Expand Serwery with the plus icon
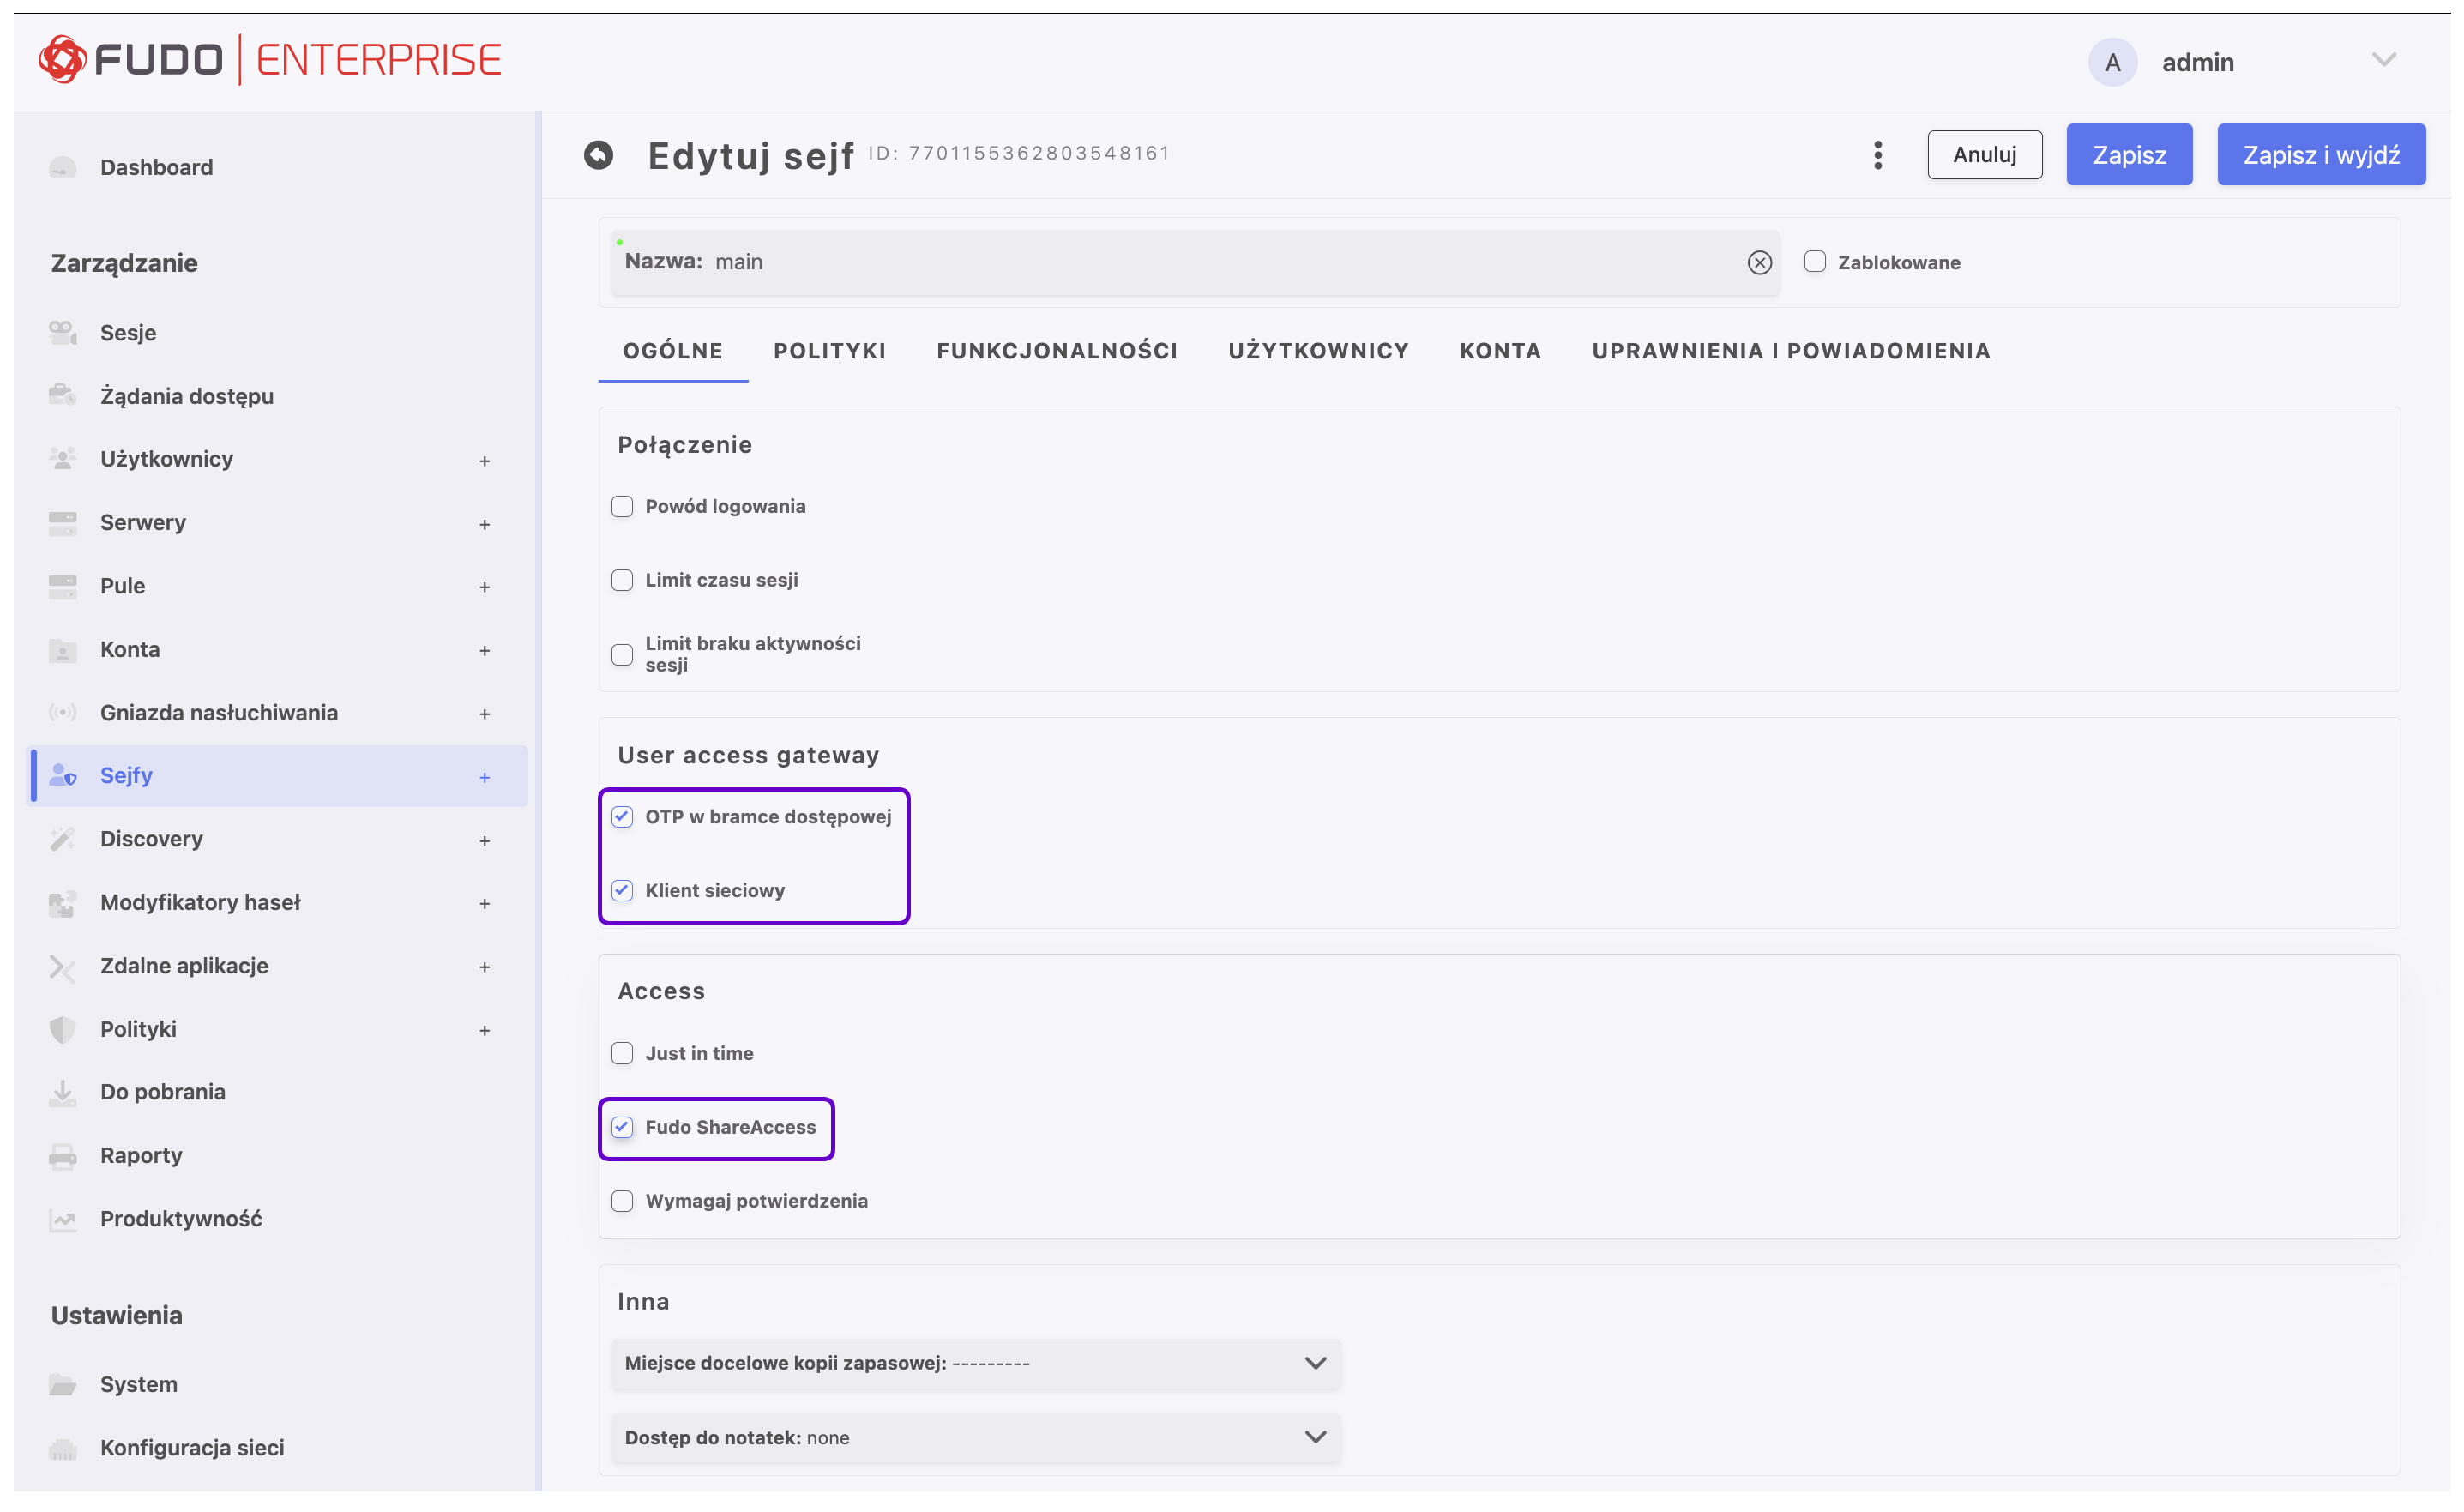 (484, 524)
